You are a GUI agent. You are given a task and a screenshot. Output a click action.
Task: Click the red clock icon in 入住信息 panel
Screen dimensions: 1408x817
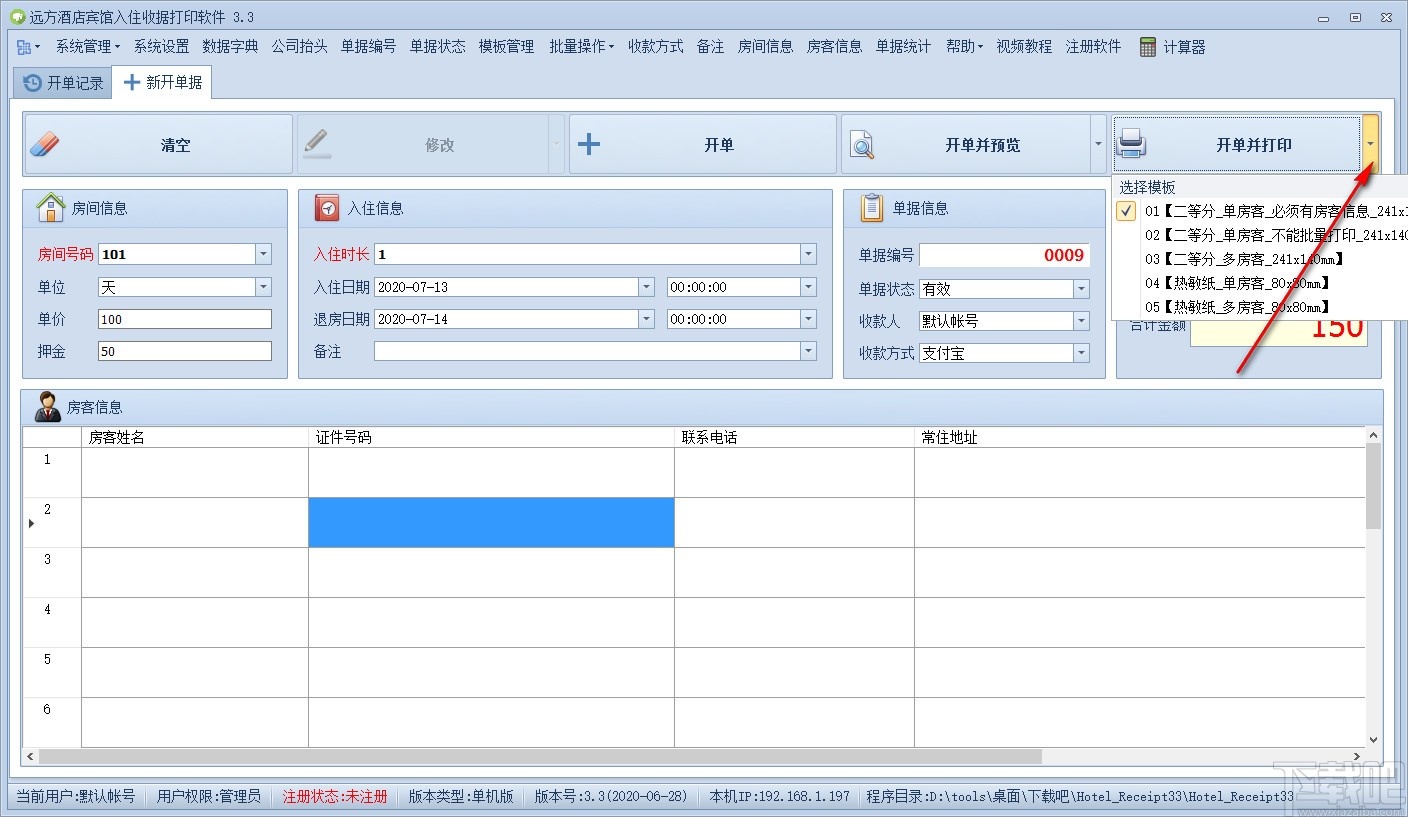tap(327, 208)
